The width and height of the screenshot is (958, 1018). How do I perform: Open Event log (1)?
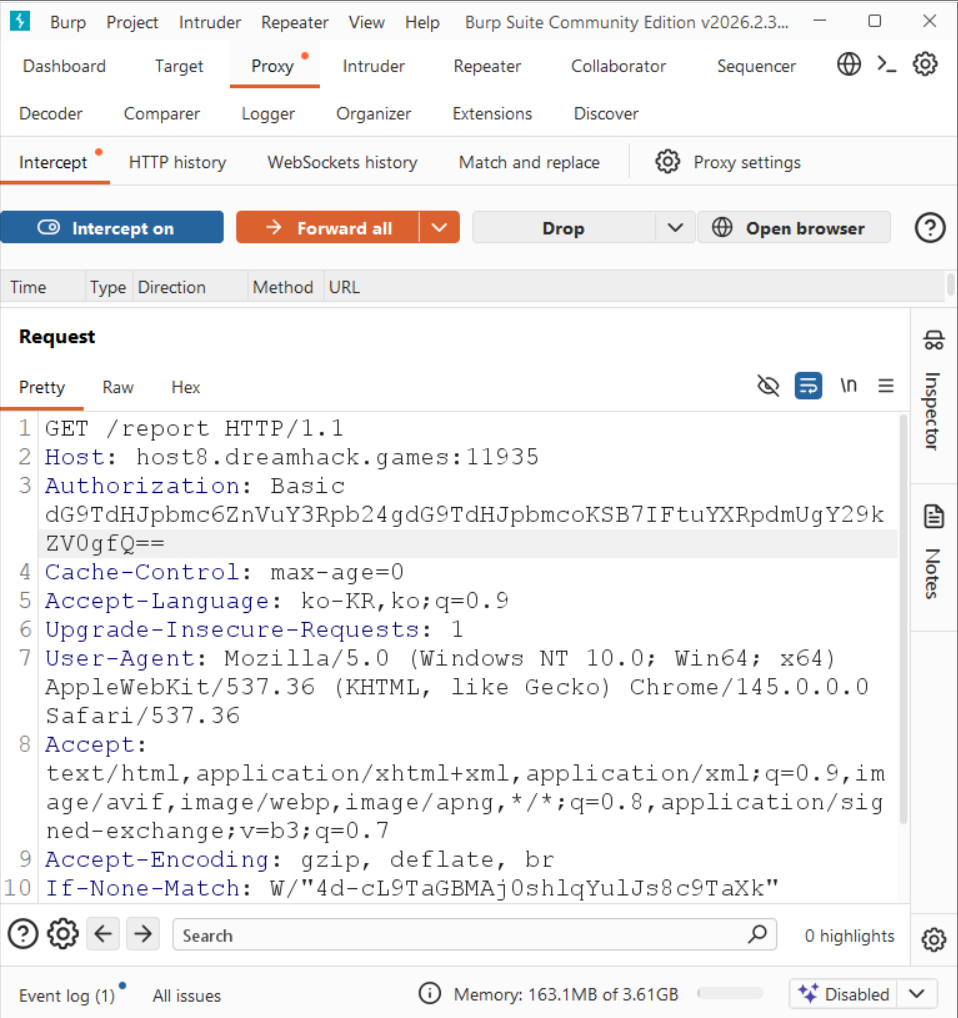67,995
